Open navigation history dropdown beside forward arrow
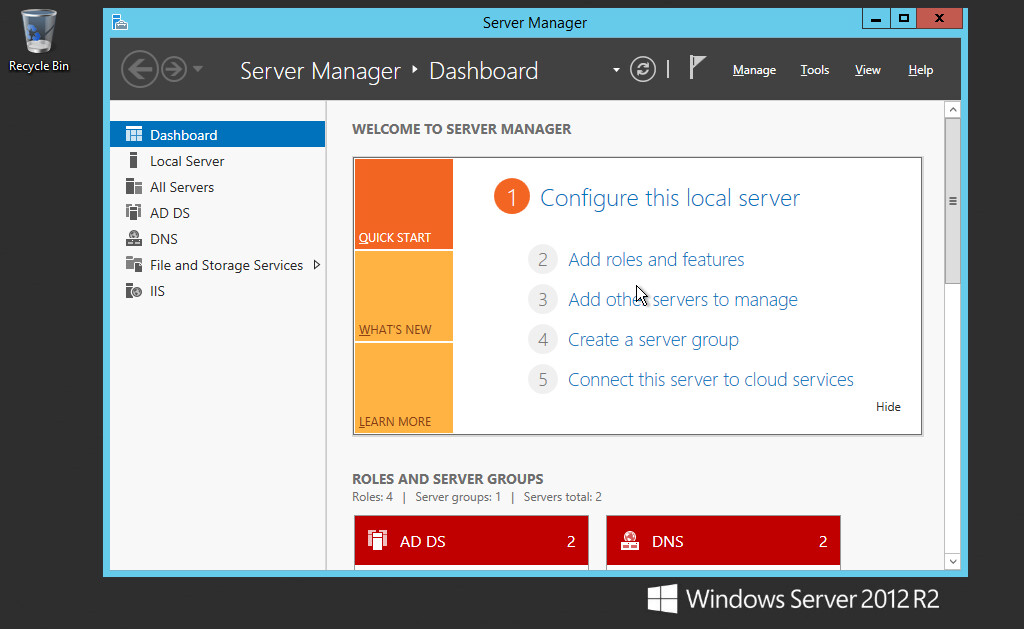Viewport: 1024px width, 629px height. (x=198, y=69)
